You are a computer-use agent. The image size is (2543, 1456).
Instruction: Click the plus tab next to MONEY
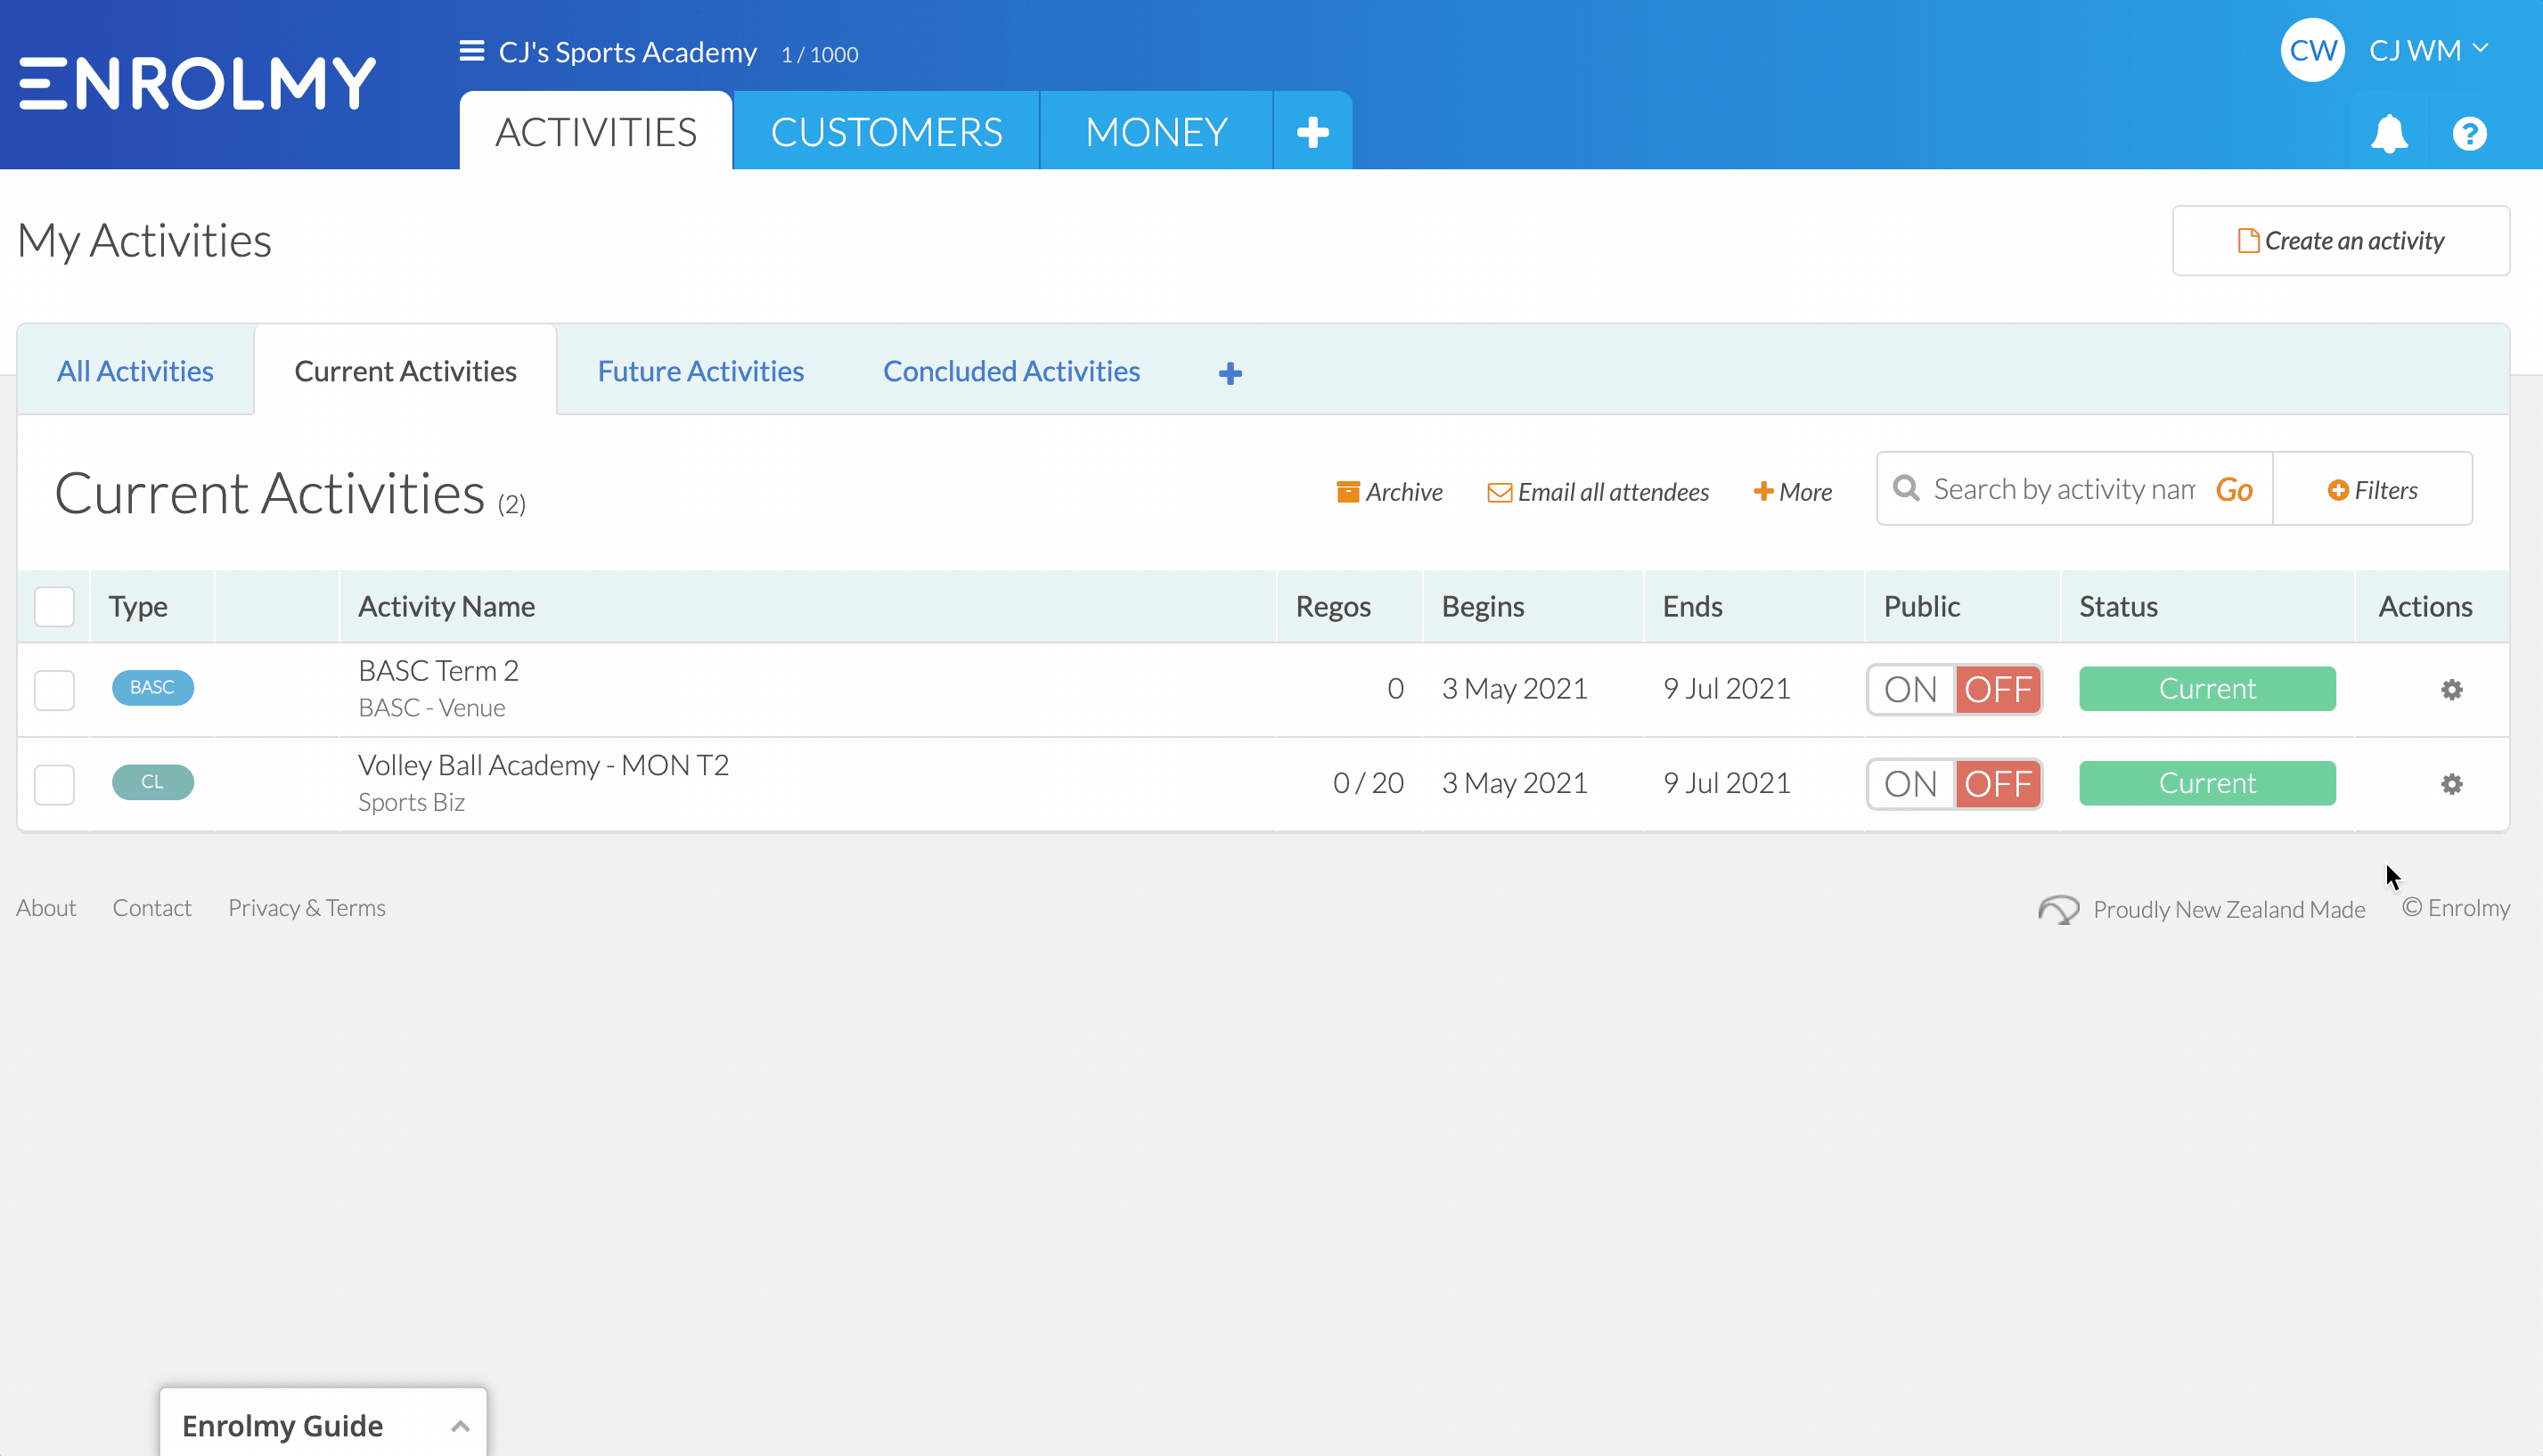tap(1312, 131)
